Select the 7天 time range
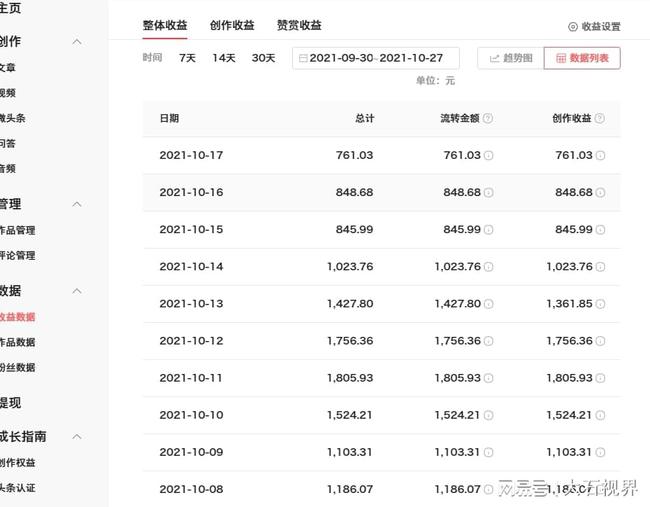Viewport: 650px width, 507px height. (187, 58)
